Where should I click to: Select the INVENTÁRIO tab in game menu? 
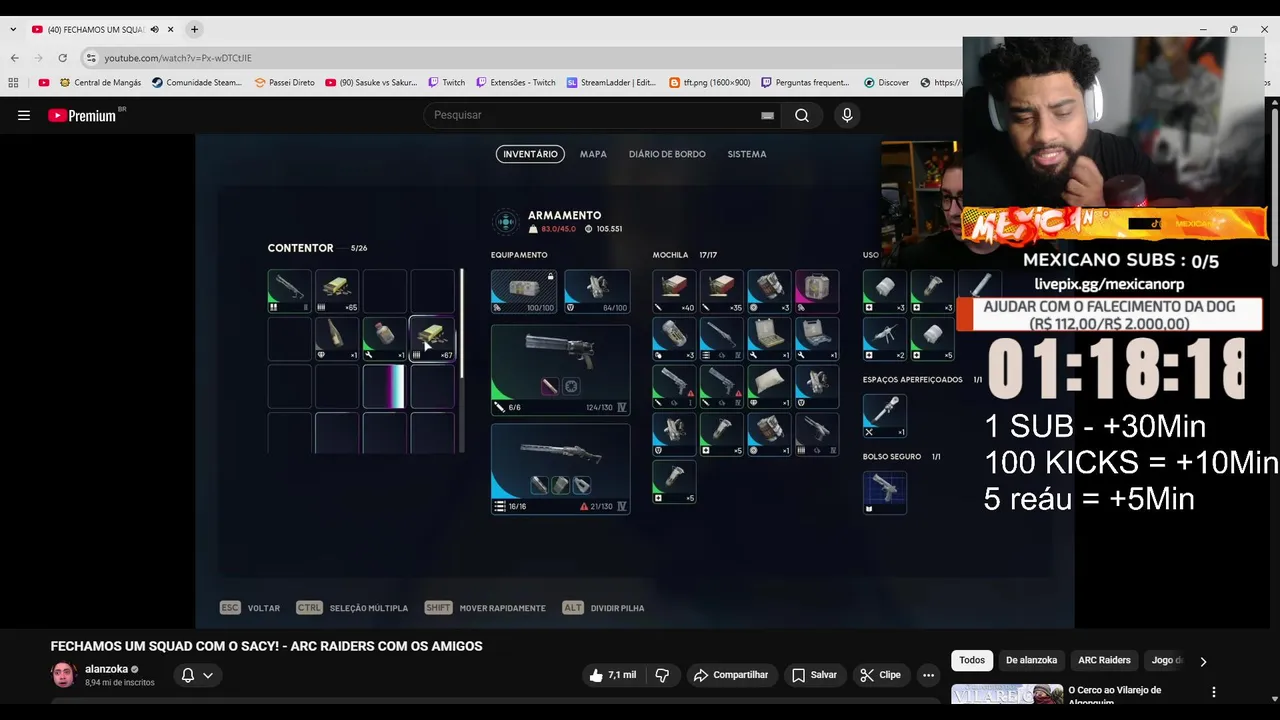(530, 154)
